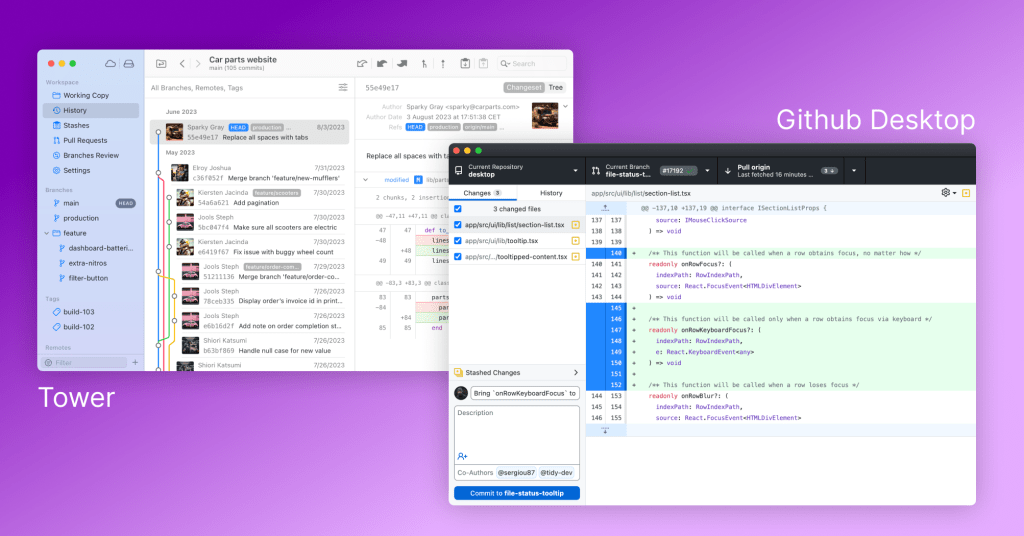Toggle the 3 changed files checkbox
Image resolution: width=1024 pixels, height=536 pixels.
[458, 209]
